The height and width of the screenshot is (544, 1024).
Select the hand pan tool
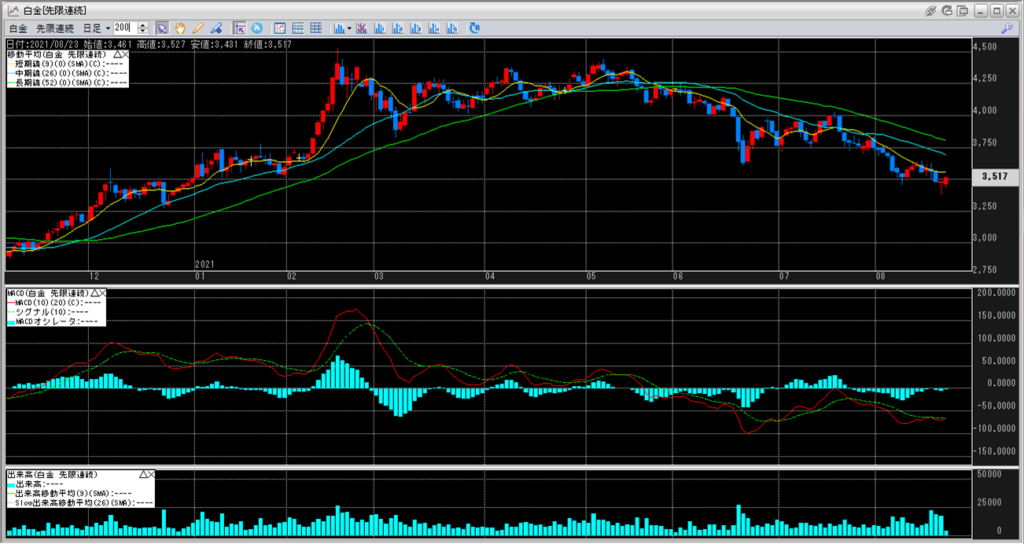pyautogui.click(x=180, y=28)
